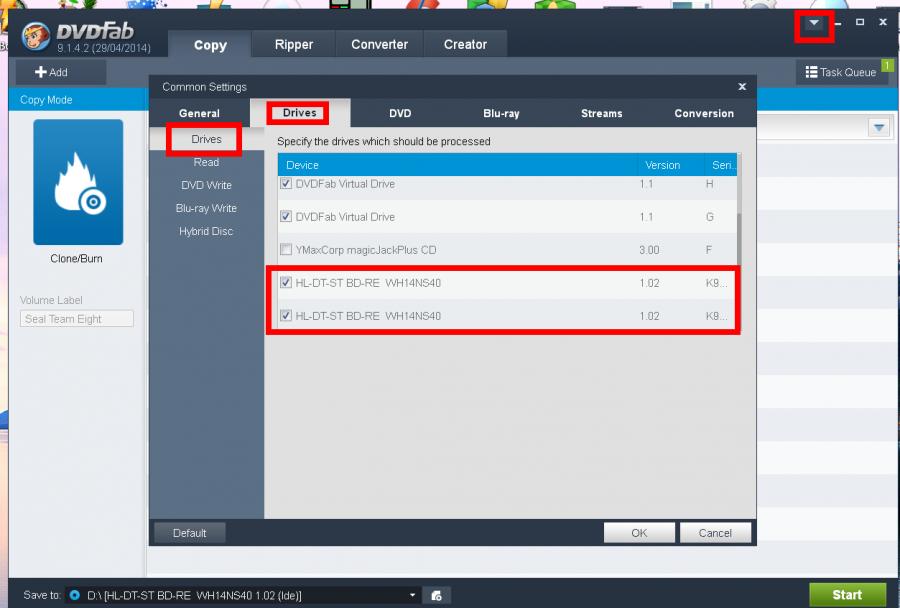Click the Version column header
This screenshot has height=608, width=900.
671,165
